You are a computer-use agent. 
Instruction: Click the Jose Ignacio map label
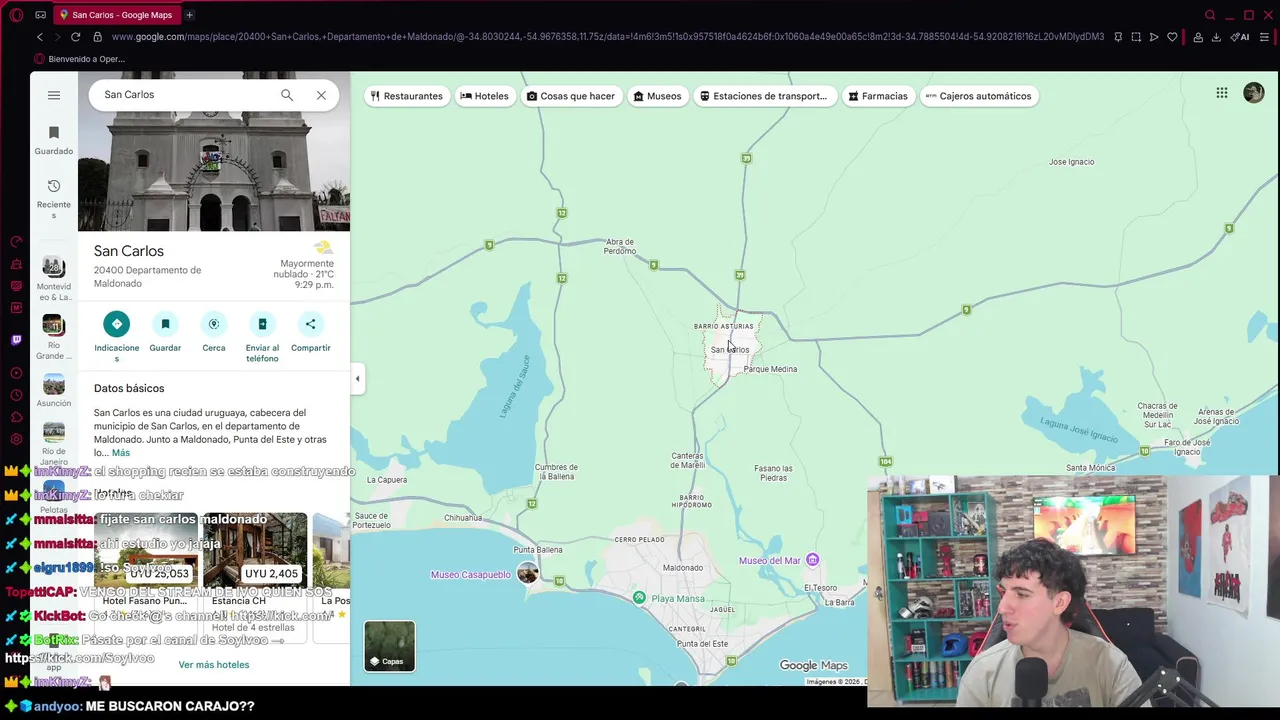[x=1071, y=162]
